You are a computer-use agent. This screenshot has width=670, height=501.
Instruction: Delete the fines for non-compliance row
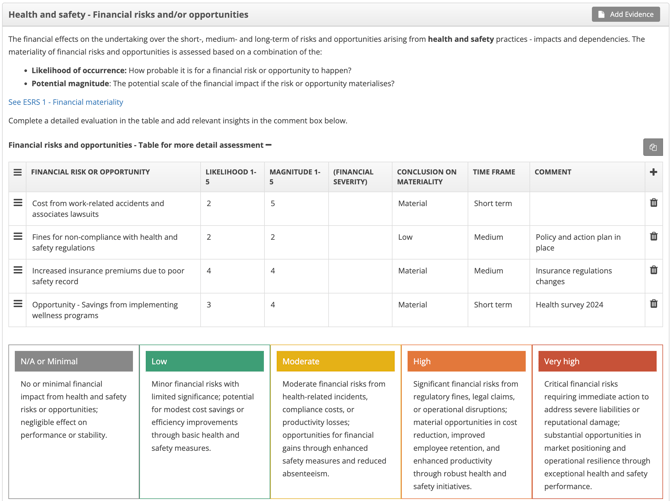[653, 237]
